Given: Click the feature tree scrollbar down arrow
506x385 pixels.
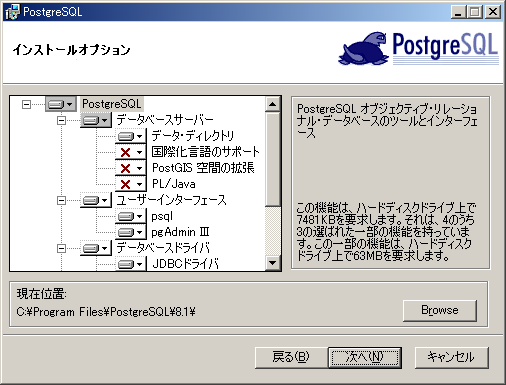Looking at the screenshot, I should (x=273, y=263).
